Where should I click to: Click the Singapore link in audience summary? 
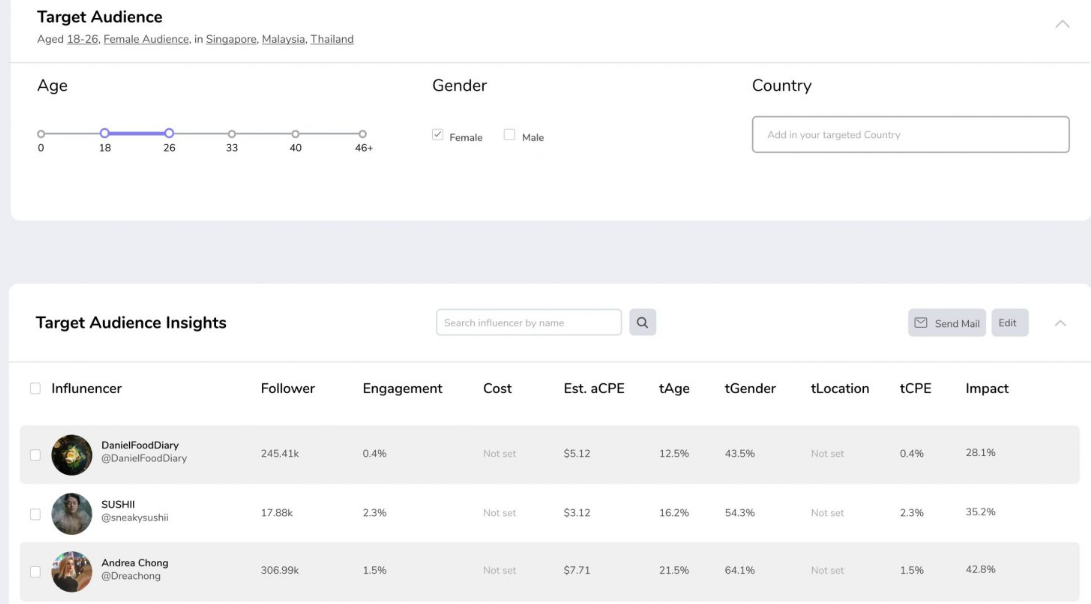231,39
